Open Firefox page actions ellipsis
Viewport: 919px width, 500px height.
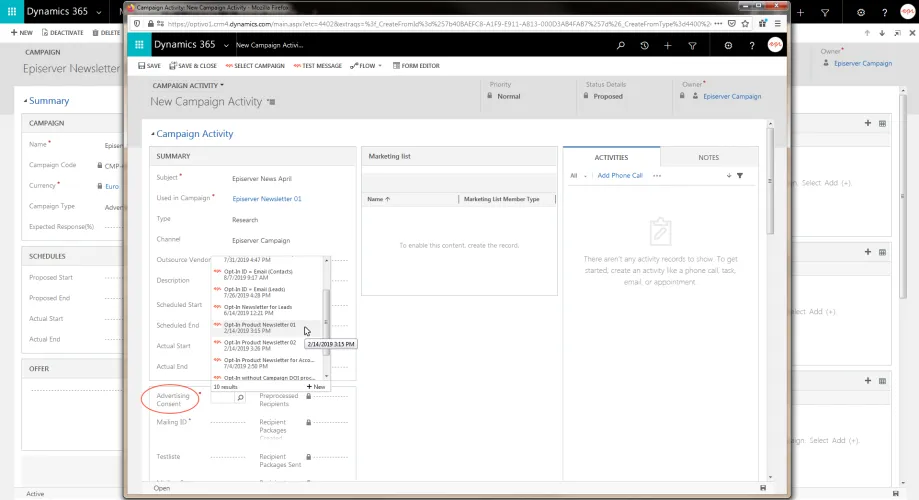coord(718,23)
